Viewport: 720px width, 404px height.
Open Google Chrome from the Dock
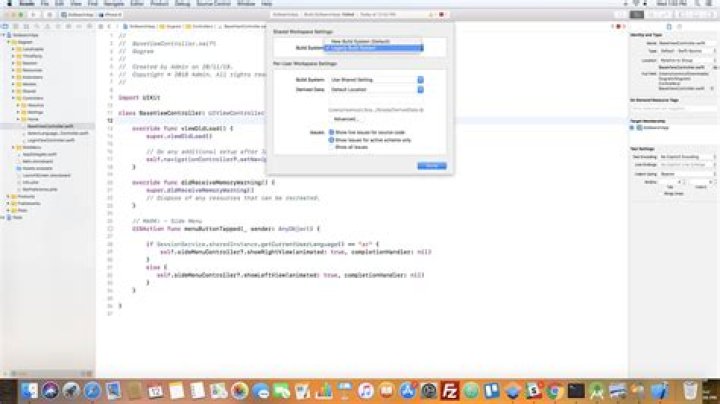click(555, 391)
